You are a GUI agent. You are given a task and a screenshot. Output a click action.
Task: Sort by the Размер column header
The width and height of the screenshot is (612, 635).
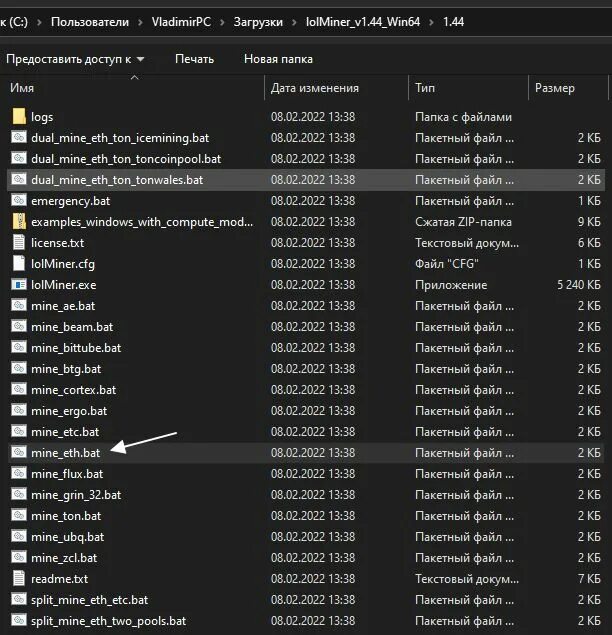(554, 88)
